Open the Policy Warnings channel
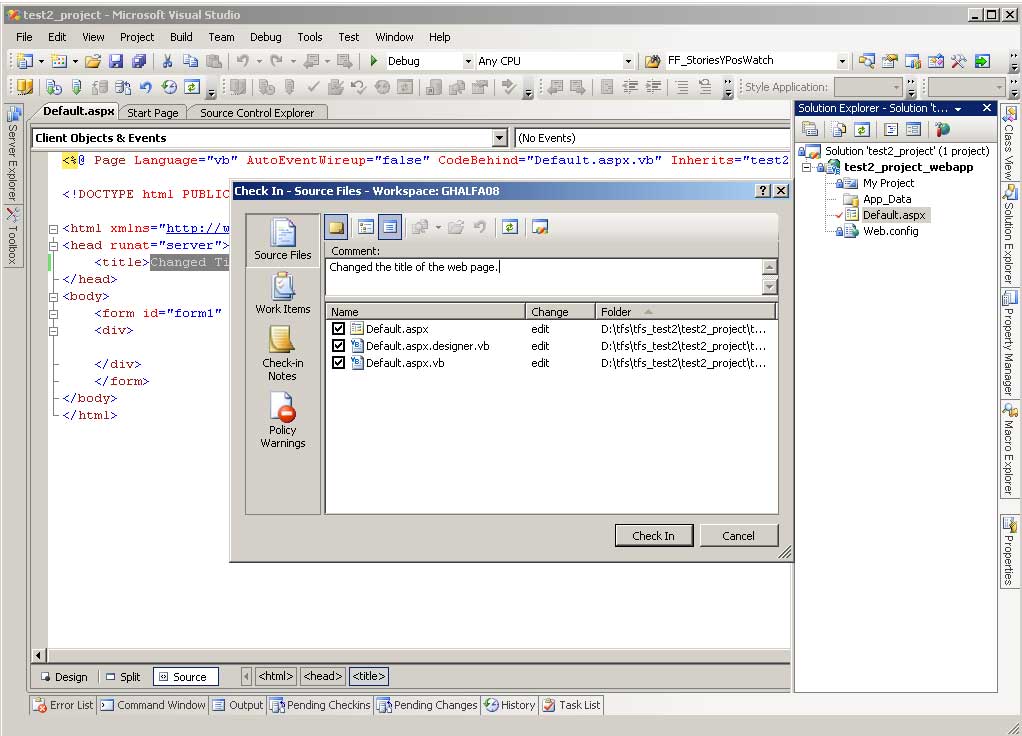 tap(282, 420)
